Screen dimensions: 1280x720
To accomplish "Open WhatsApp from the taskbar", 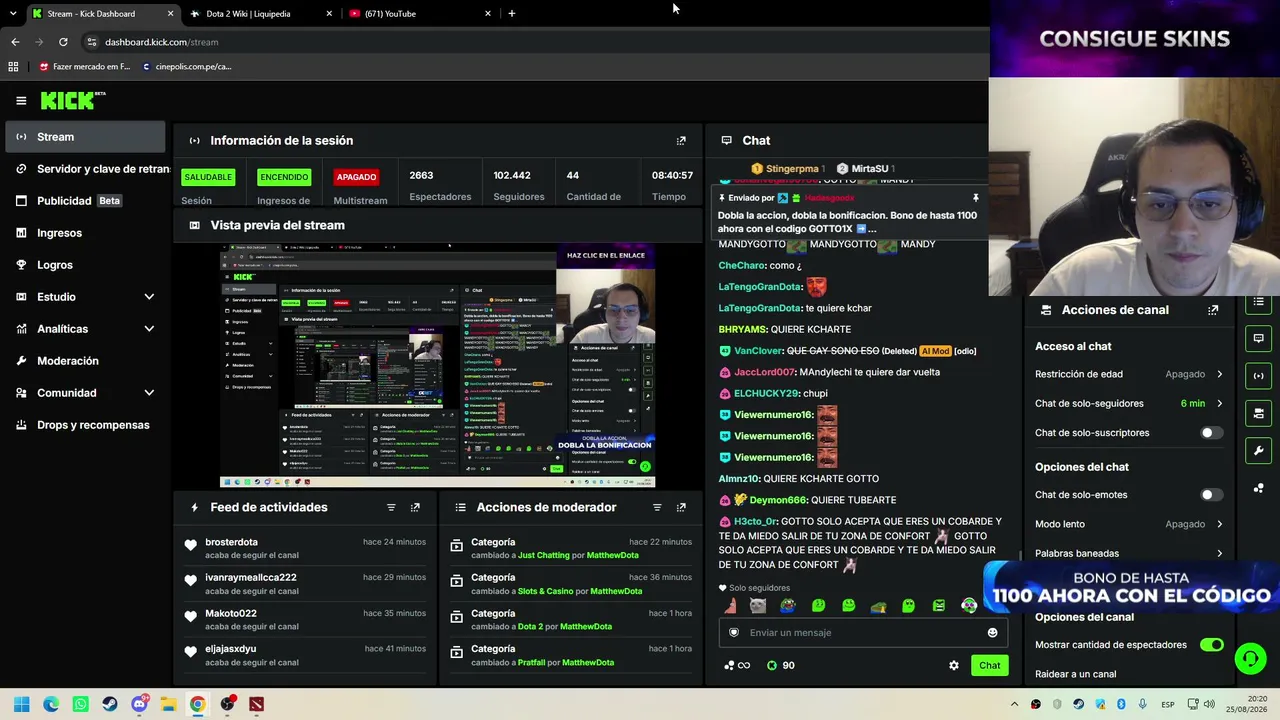I will [81, 704].
